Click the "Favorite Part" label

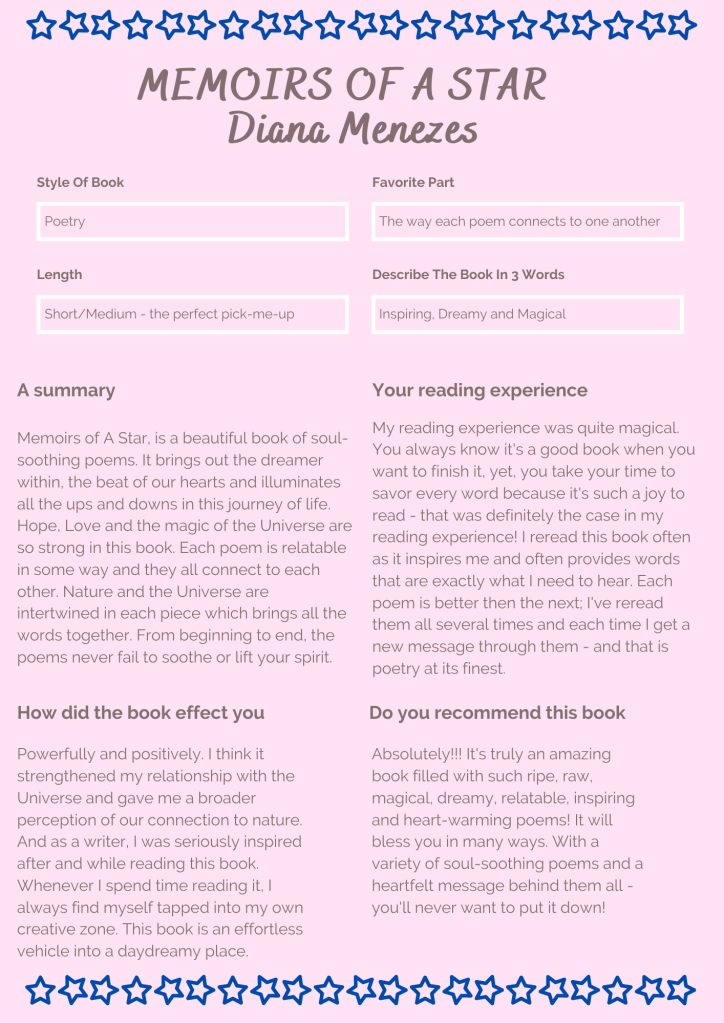[413, 183]
